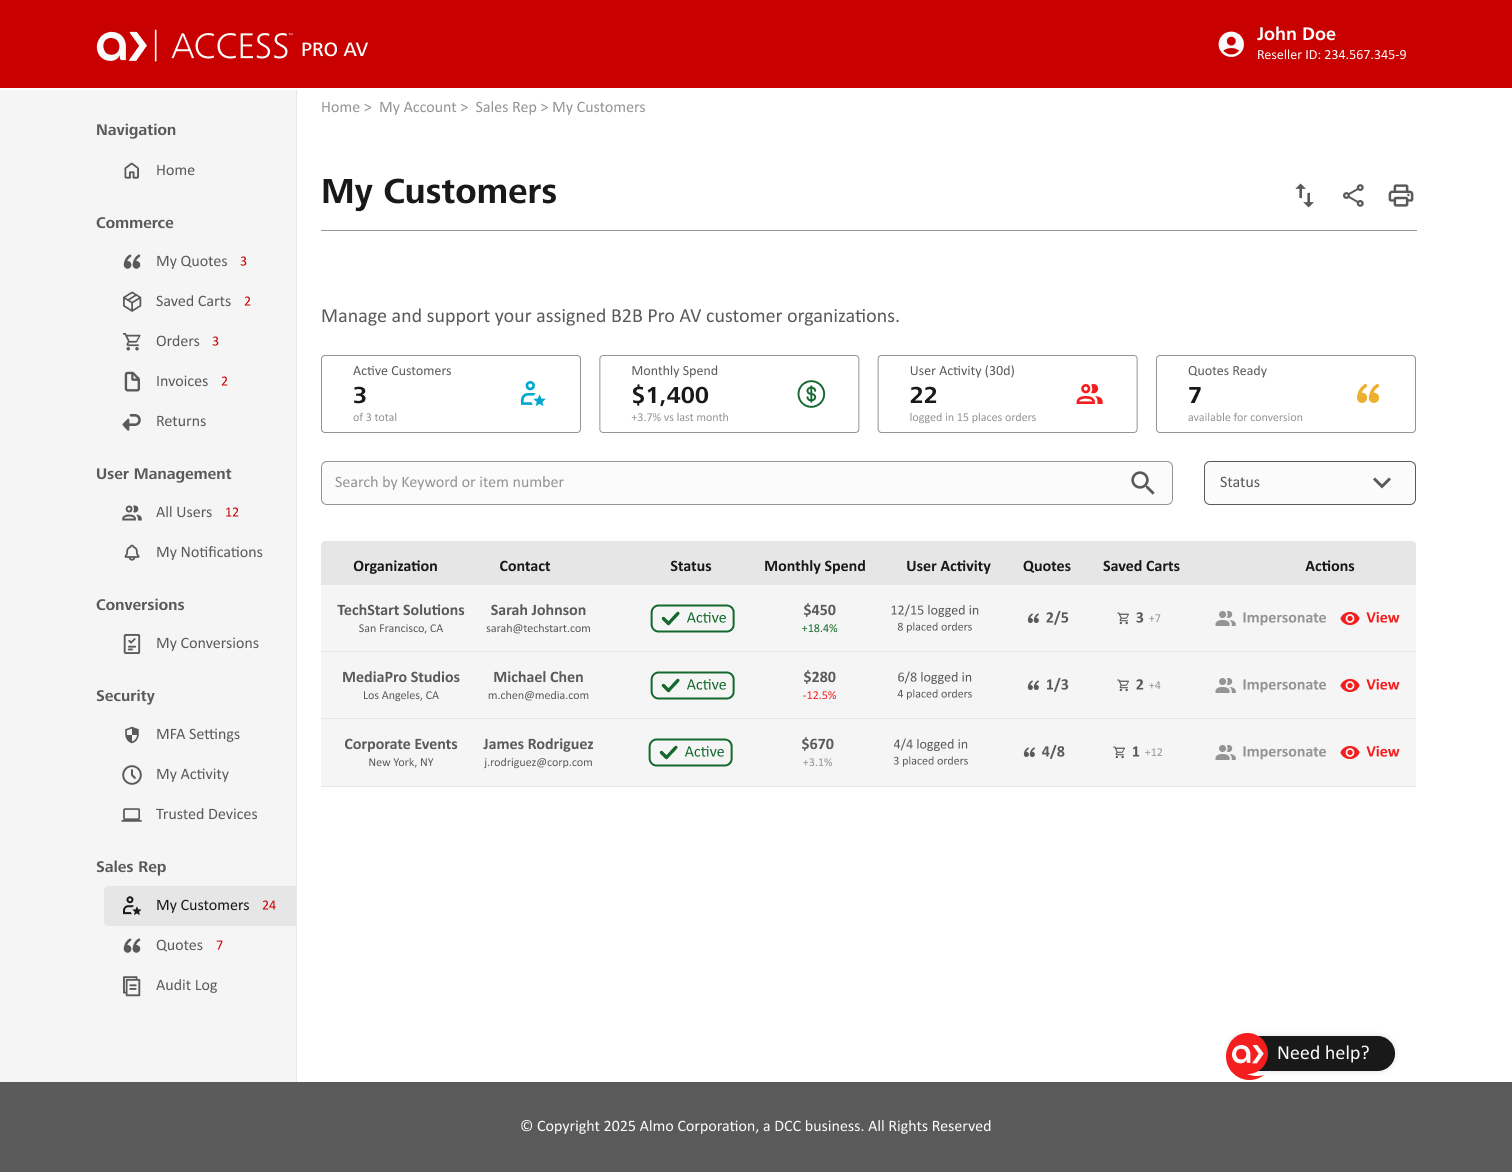Click the sort arrows icon beside My Customers title
Image resolution: width=1512 pixels, height=1172 pixels.
pyautogui.click(x=1304, y=195)
